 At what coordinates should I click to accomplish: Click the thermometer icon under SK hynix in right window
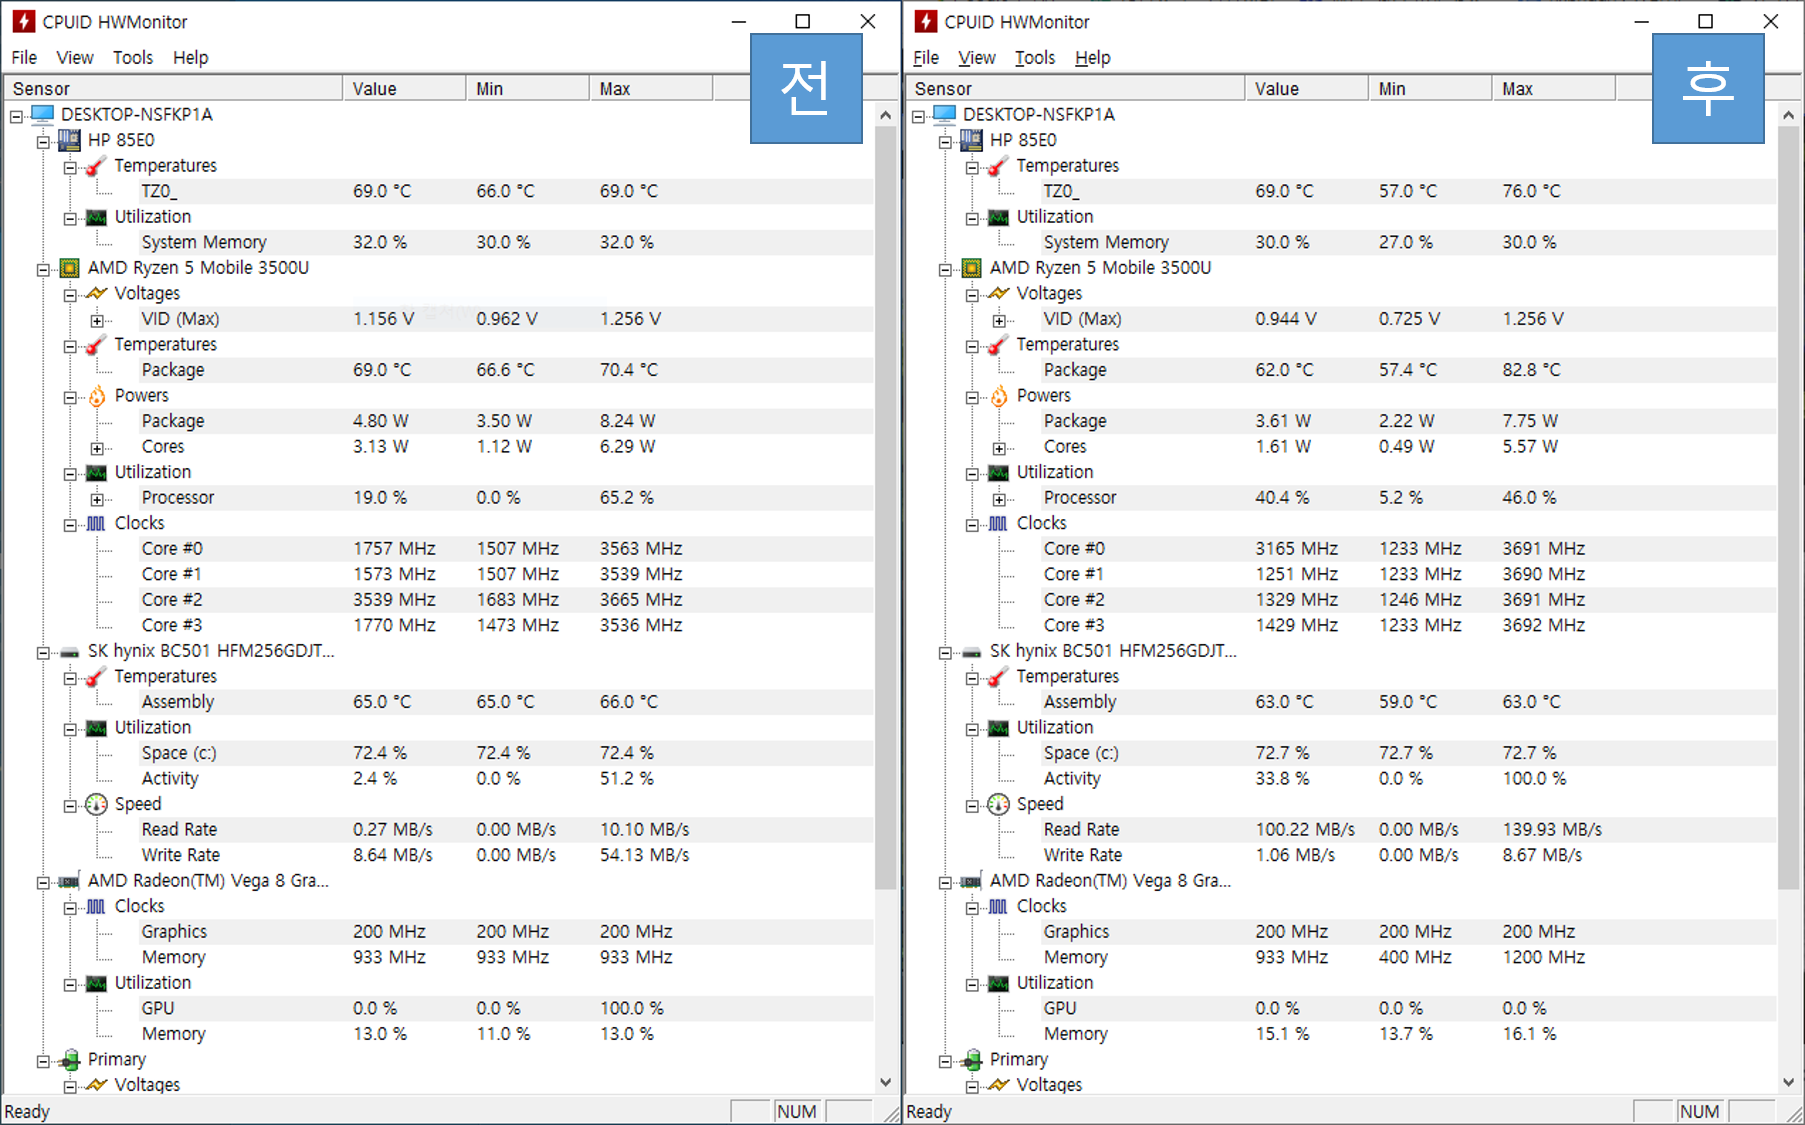(x=998, y=677)
